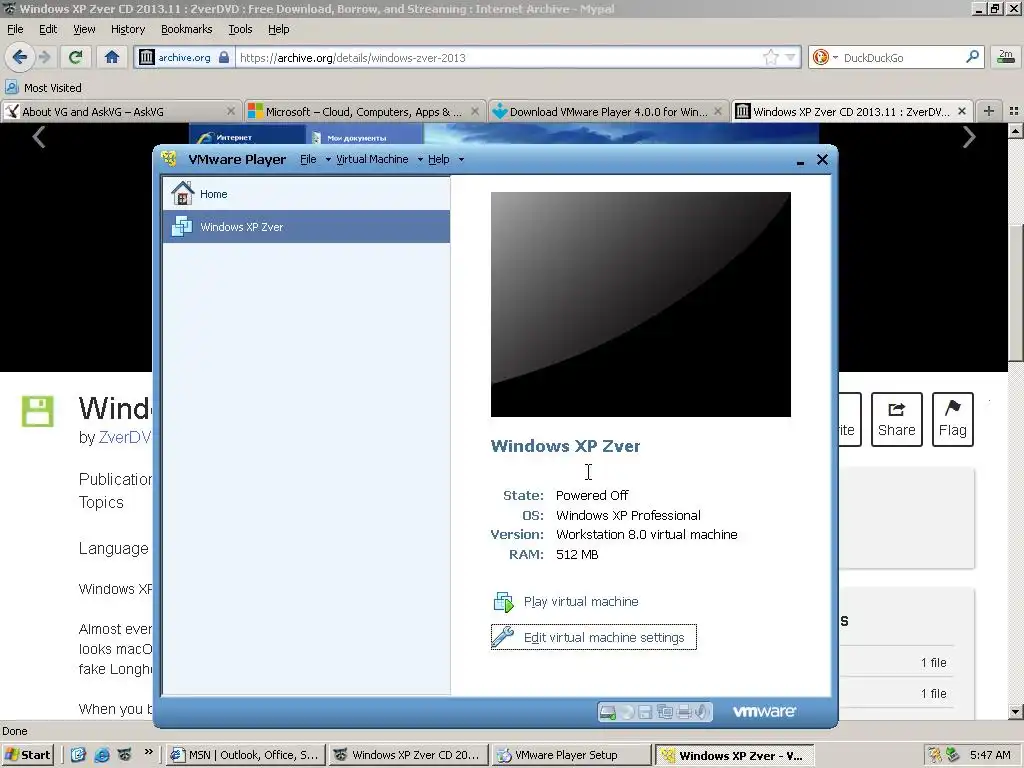1024x768 pixels.
Task: Go back with the browser Back arrow
Action: [20, 57]
